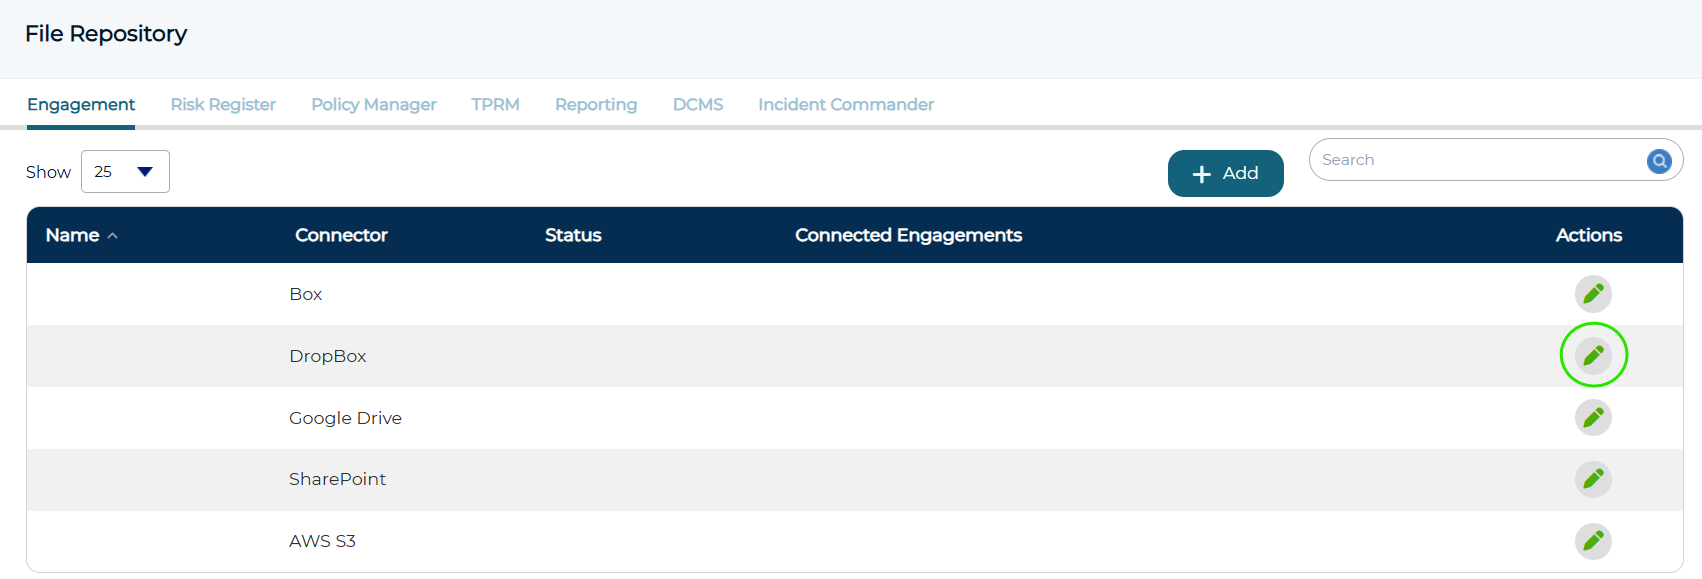Select the Engagement tab
The image size is (1702, 579).
[x=81, y=104]
